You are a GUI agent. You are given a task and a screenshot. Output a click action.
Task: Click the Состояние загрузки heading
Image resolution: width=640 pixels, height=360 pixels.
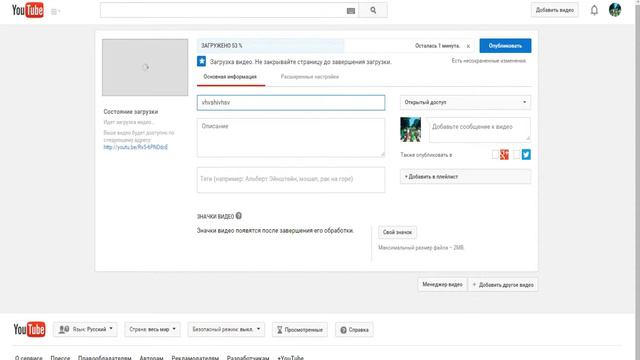tap(131, 111)
